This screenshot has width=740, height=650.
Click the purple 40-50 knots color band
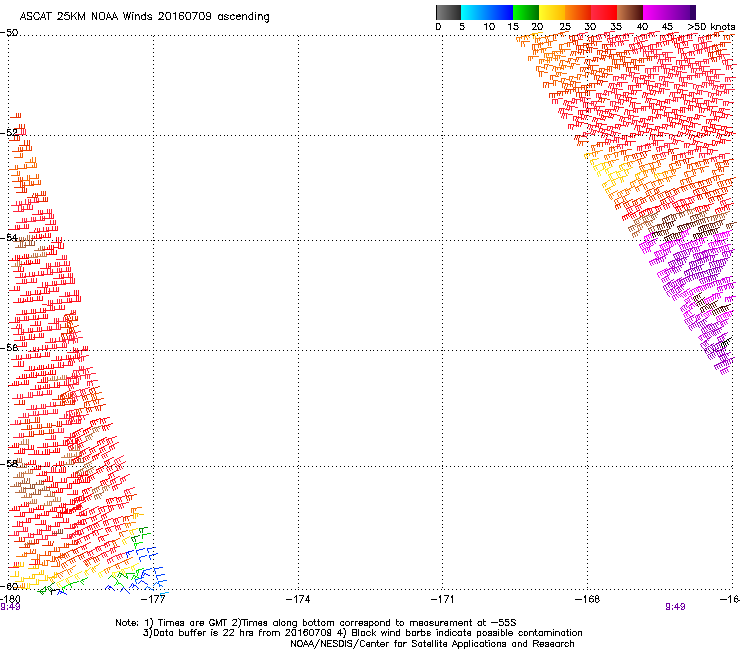pyautogui.click(x=669, y=12)
